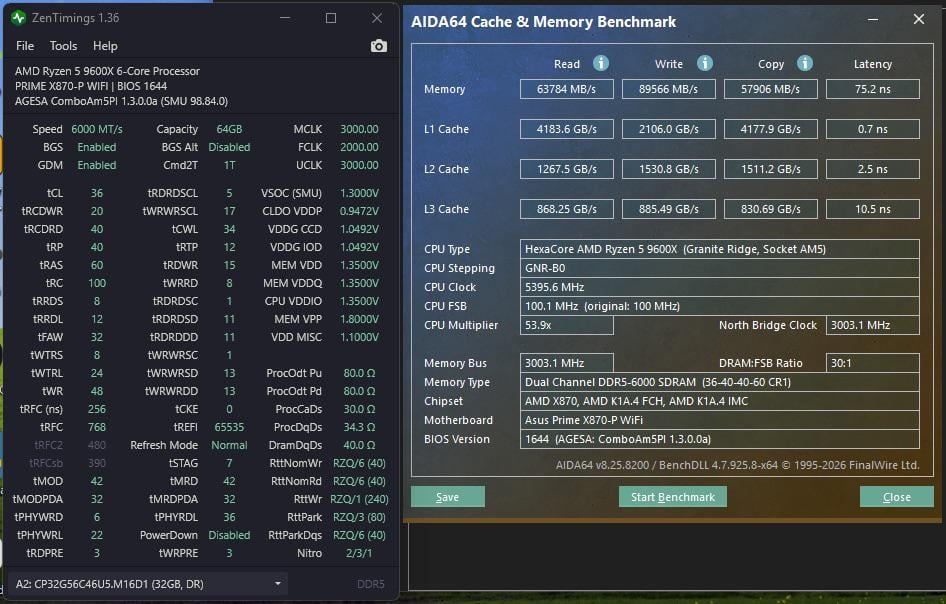
Task: Select the Memory Latency 75.2 ns field
Action: point(872,89)
